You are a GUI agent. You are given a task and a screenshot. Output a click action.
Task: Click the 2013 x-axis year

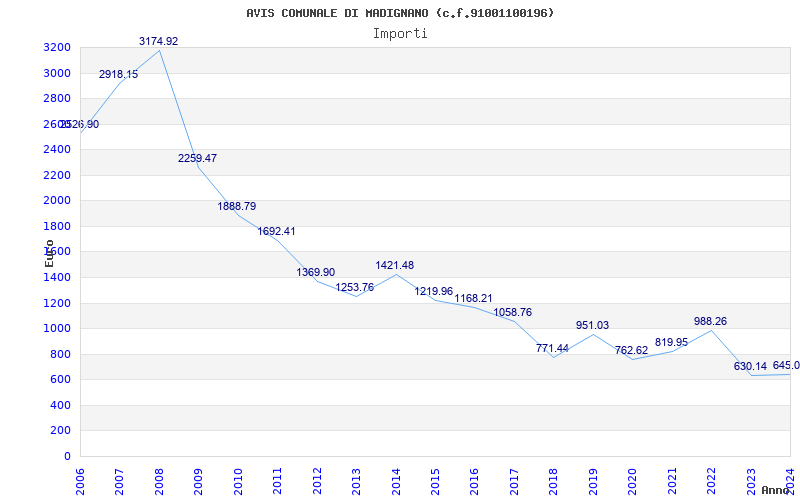[356, 482]
